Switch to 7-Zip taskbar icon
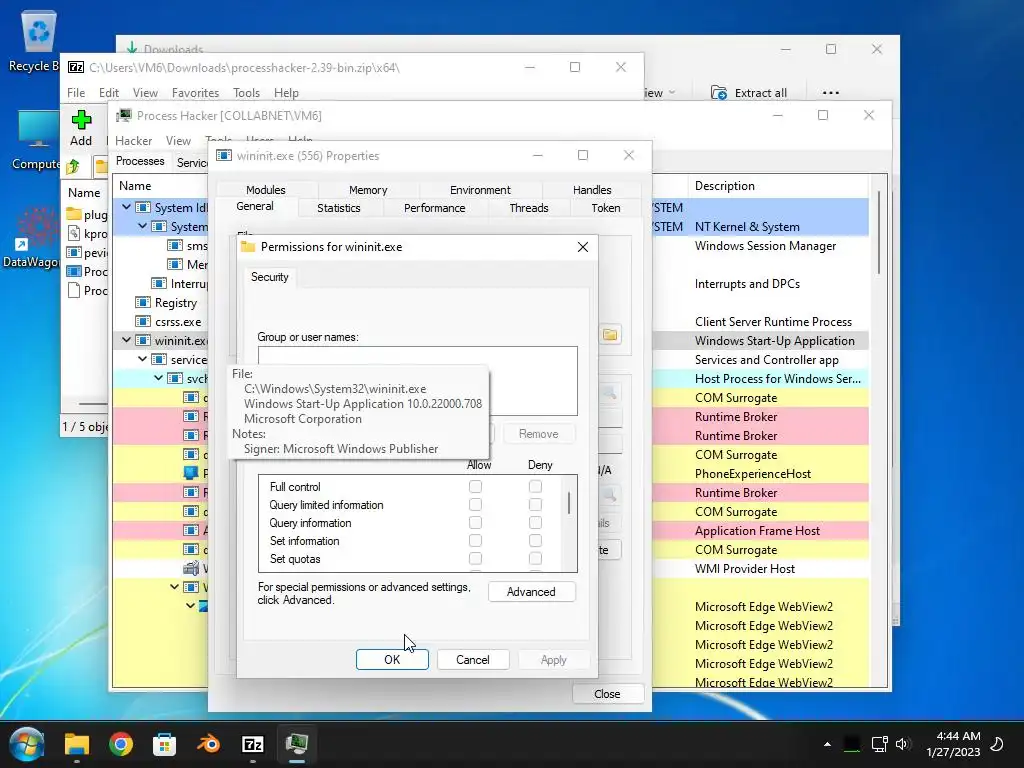Screen dimensions: 1024x768 coord(253,744)
